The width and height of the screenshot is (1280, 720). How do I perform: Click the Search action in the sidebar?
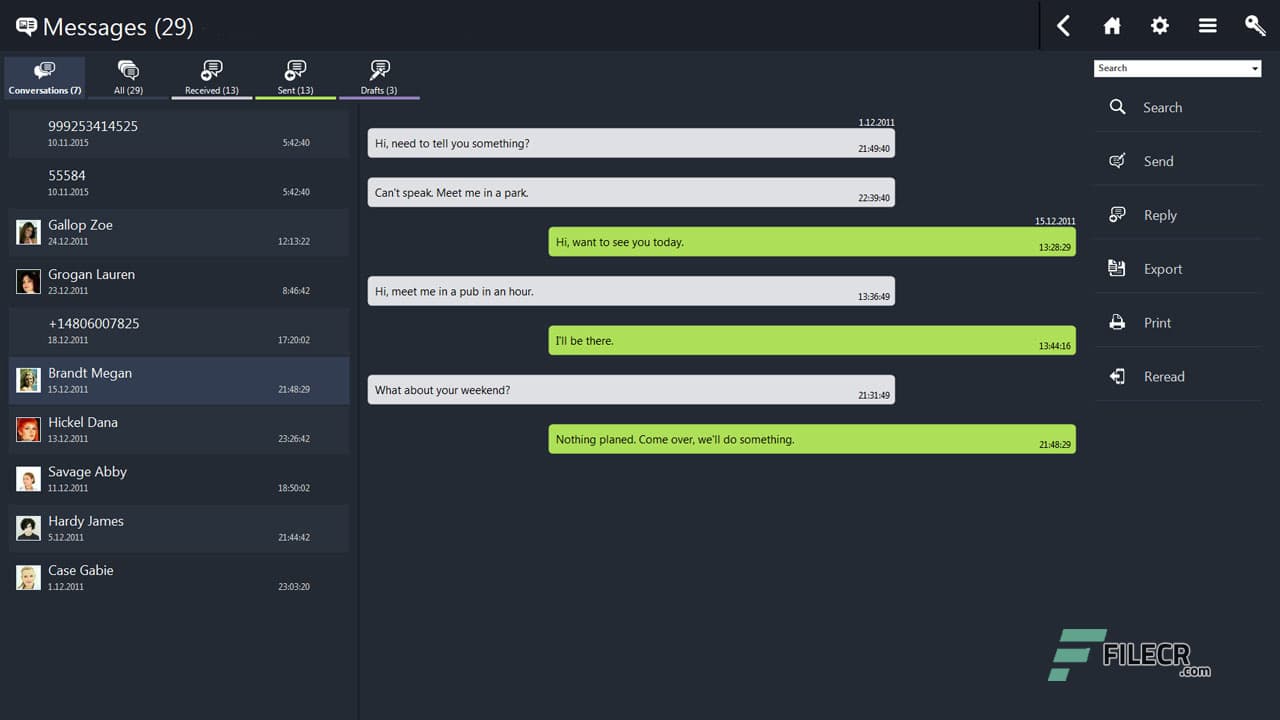tap(1162, 107)
